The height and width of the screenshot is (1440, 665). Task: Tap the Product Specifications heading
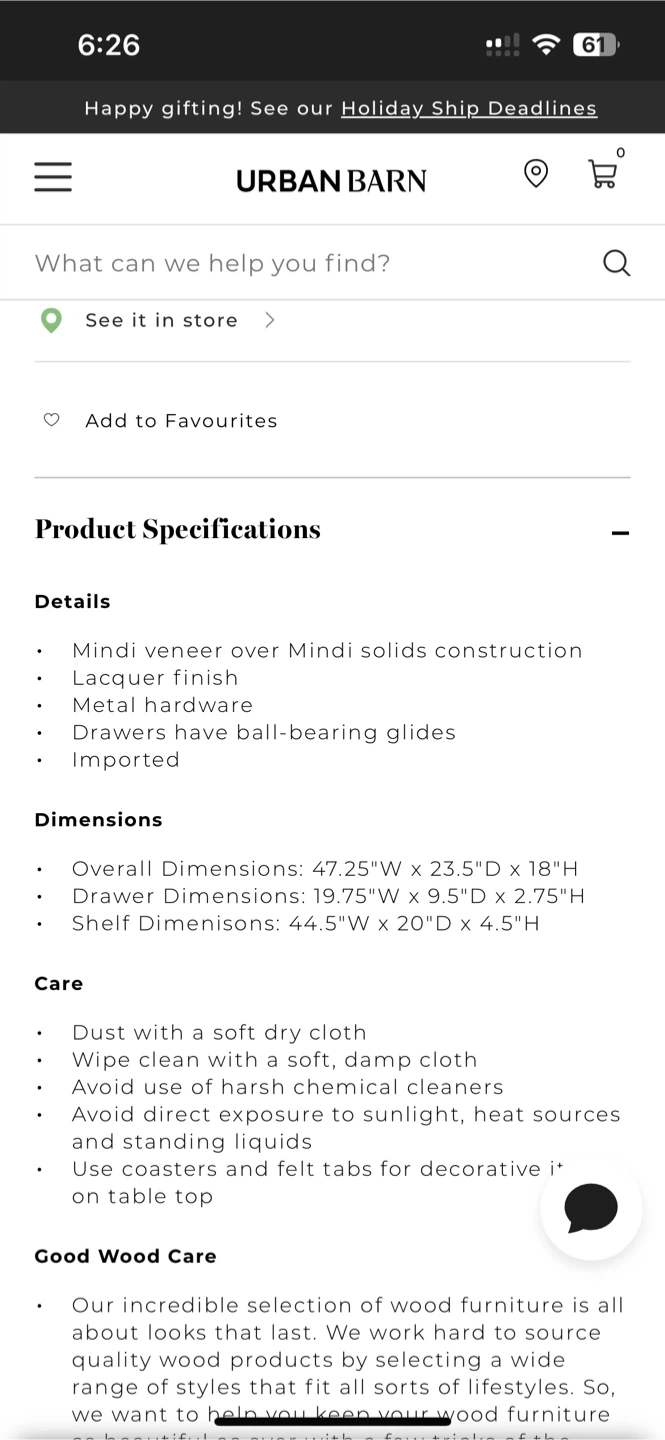178,529
